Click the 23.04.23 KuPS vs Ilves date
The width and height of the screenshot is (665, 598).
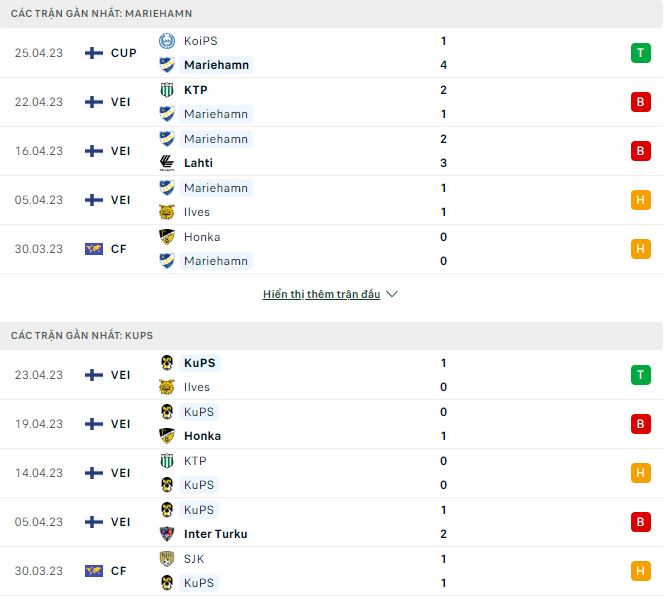(x=39, y=375)
